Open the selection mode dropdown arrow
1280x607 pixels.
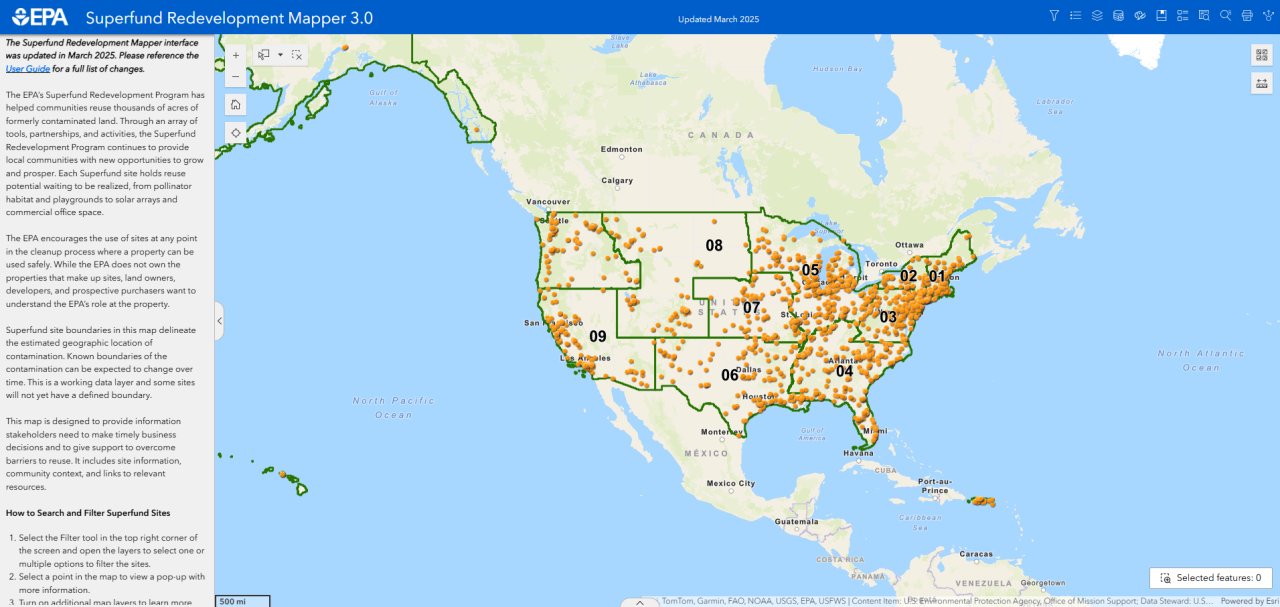pyautogui.click(x=279, y=55)
